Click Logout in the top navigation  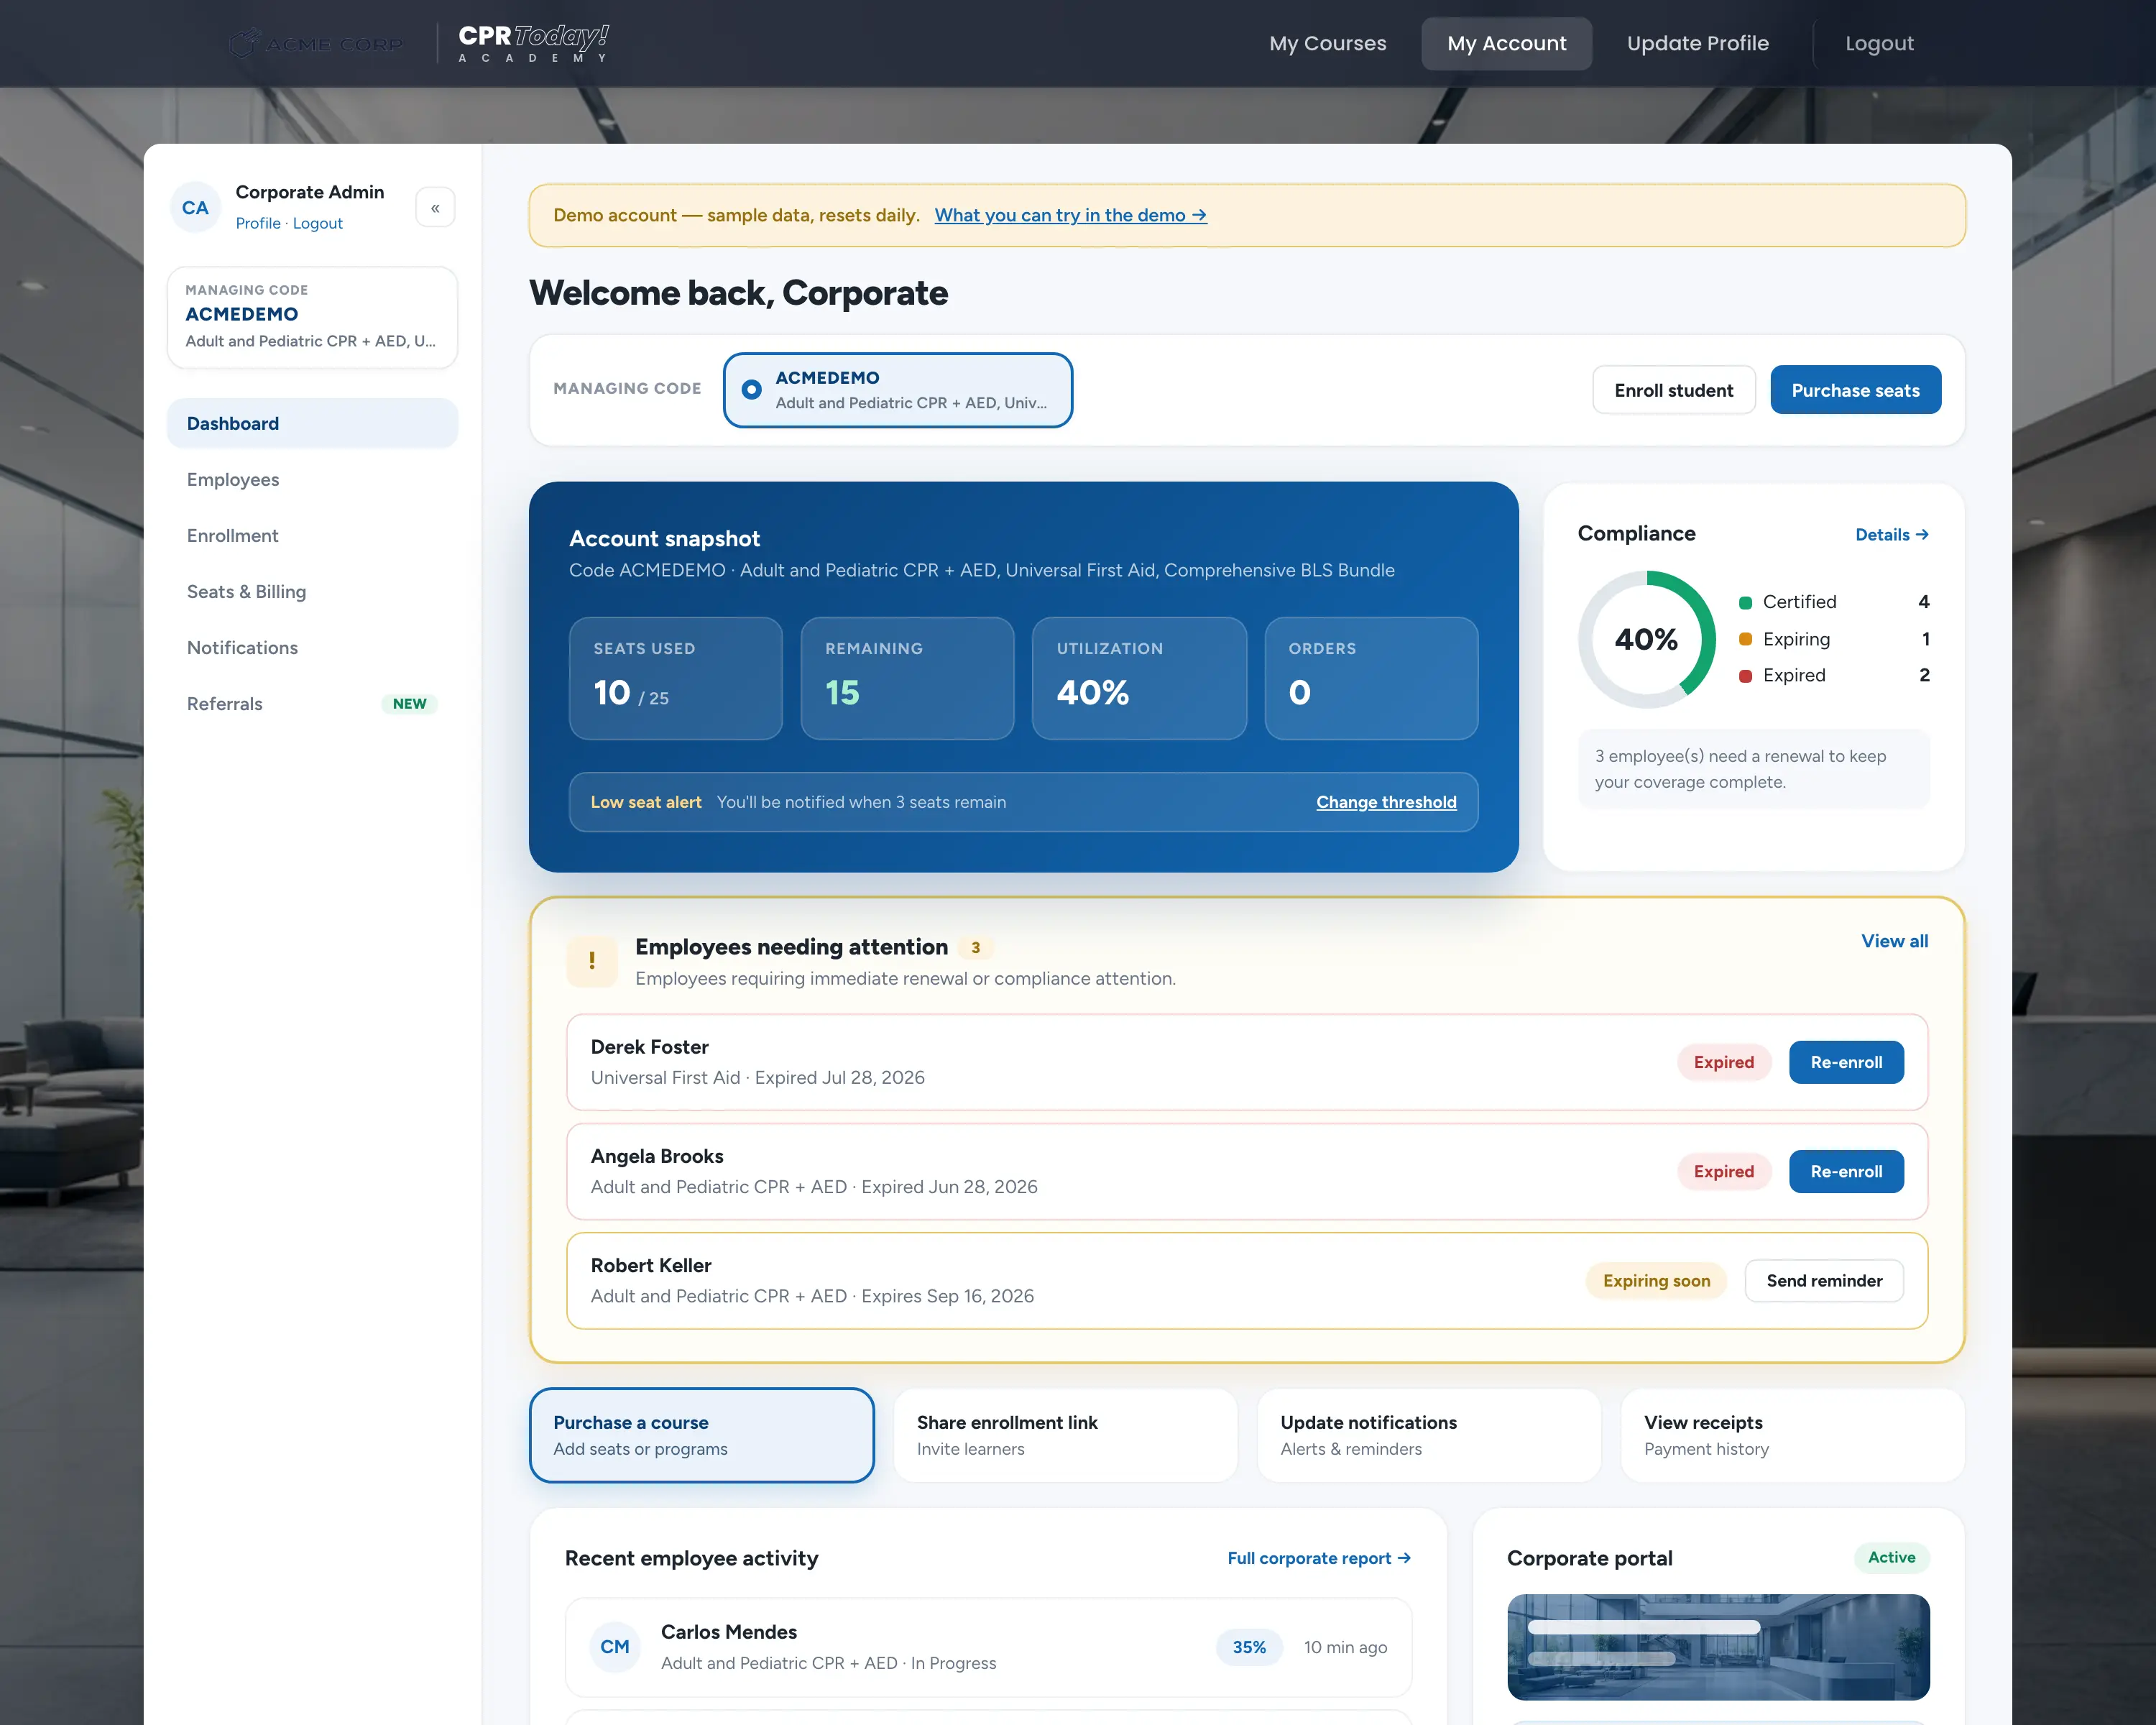coord(1879,43)
